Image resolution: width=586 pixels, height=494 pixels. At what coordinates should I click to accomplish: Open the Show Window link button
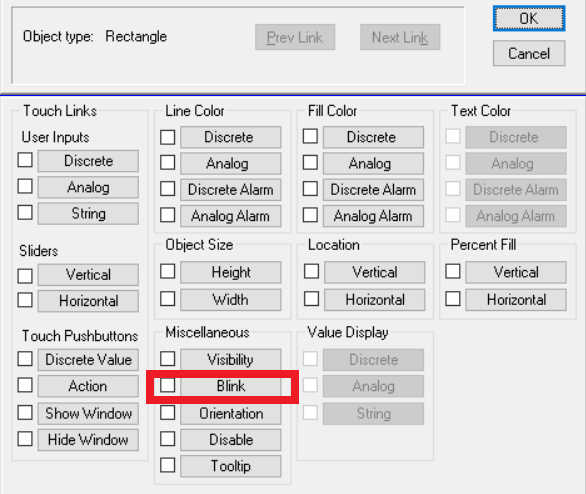click(88, 414)
